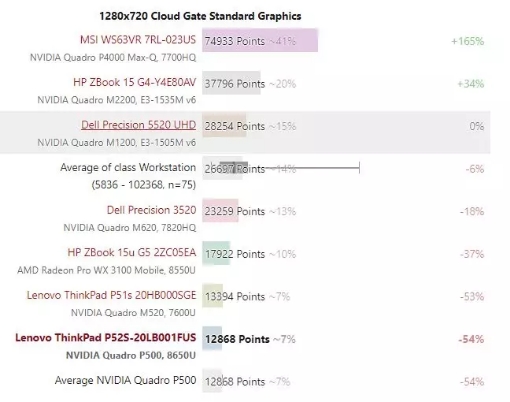
Task: Click the blue 12868 Points bar
Action: click(212, 338)
